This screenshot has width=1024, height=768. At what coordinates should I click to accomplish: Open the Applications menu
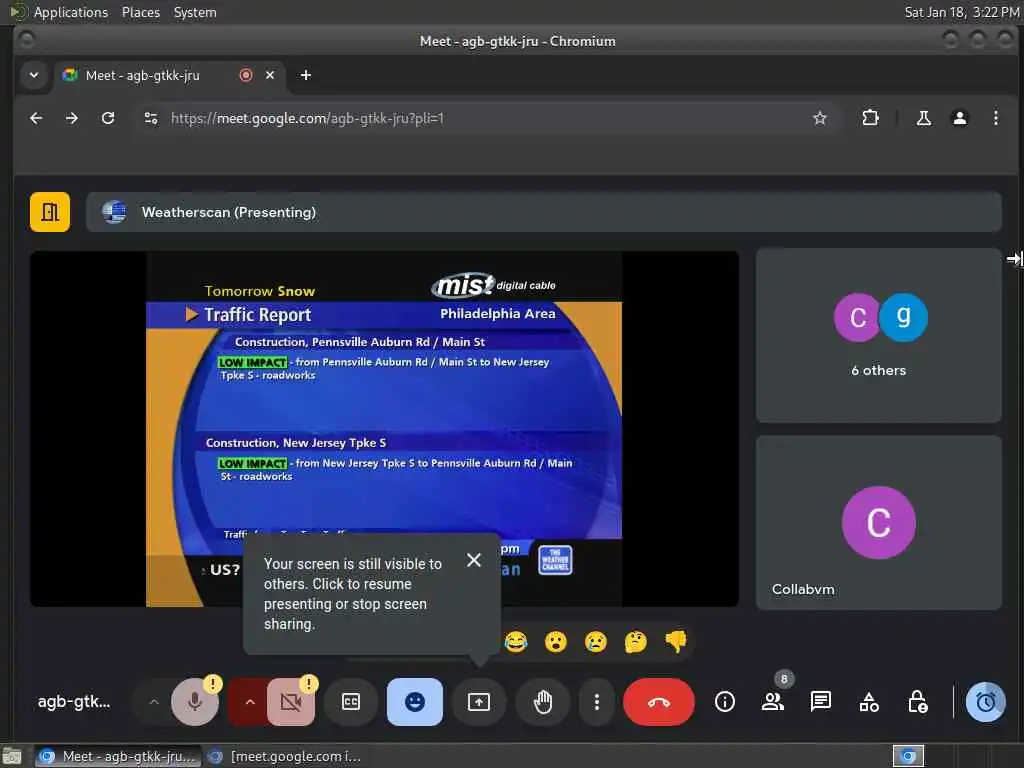[x=71, y=12]
